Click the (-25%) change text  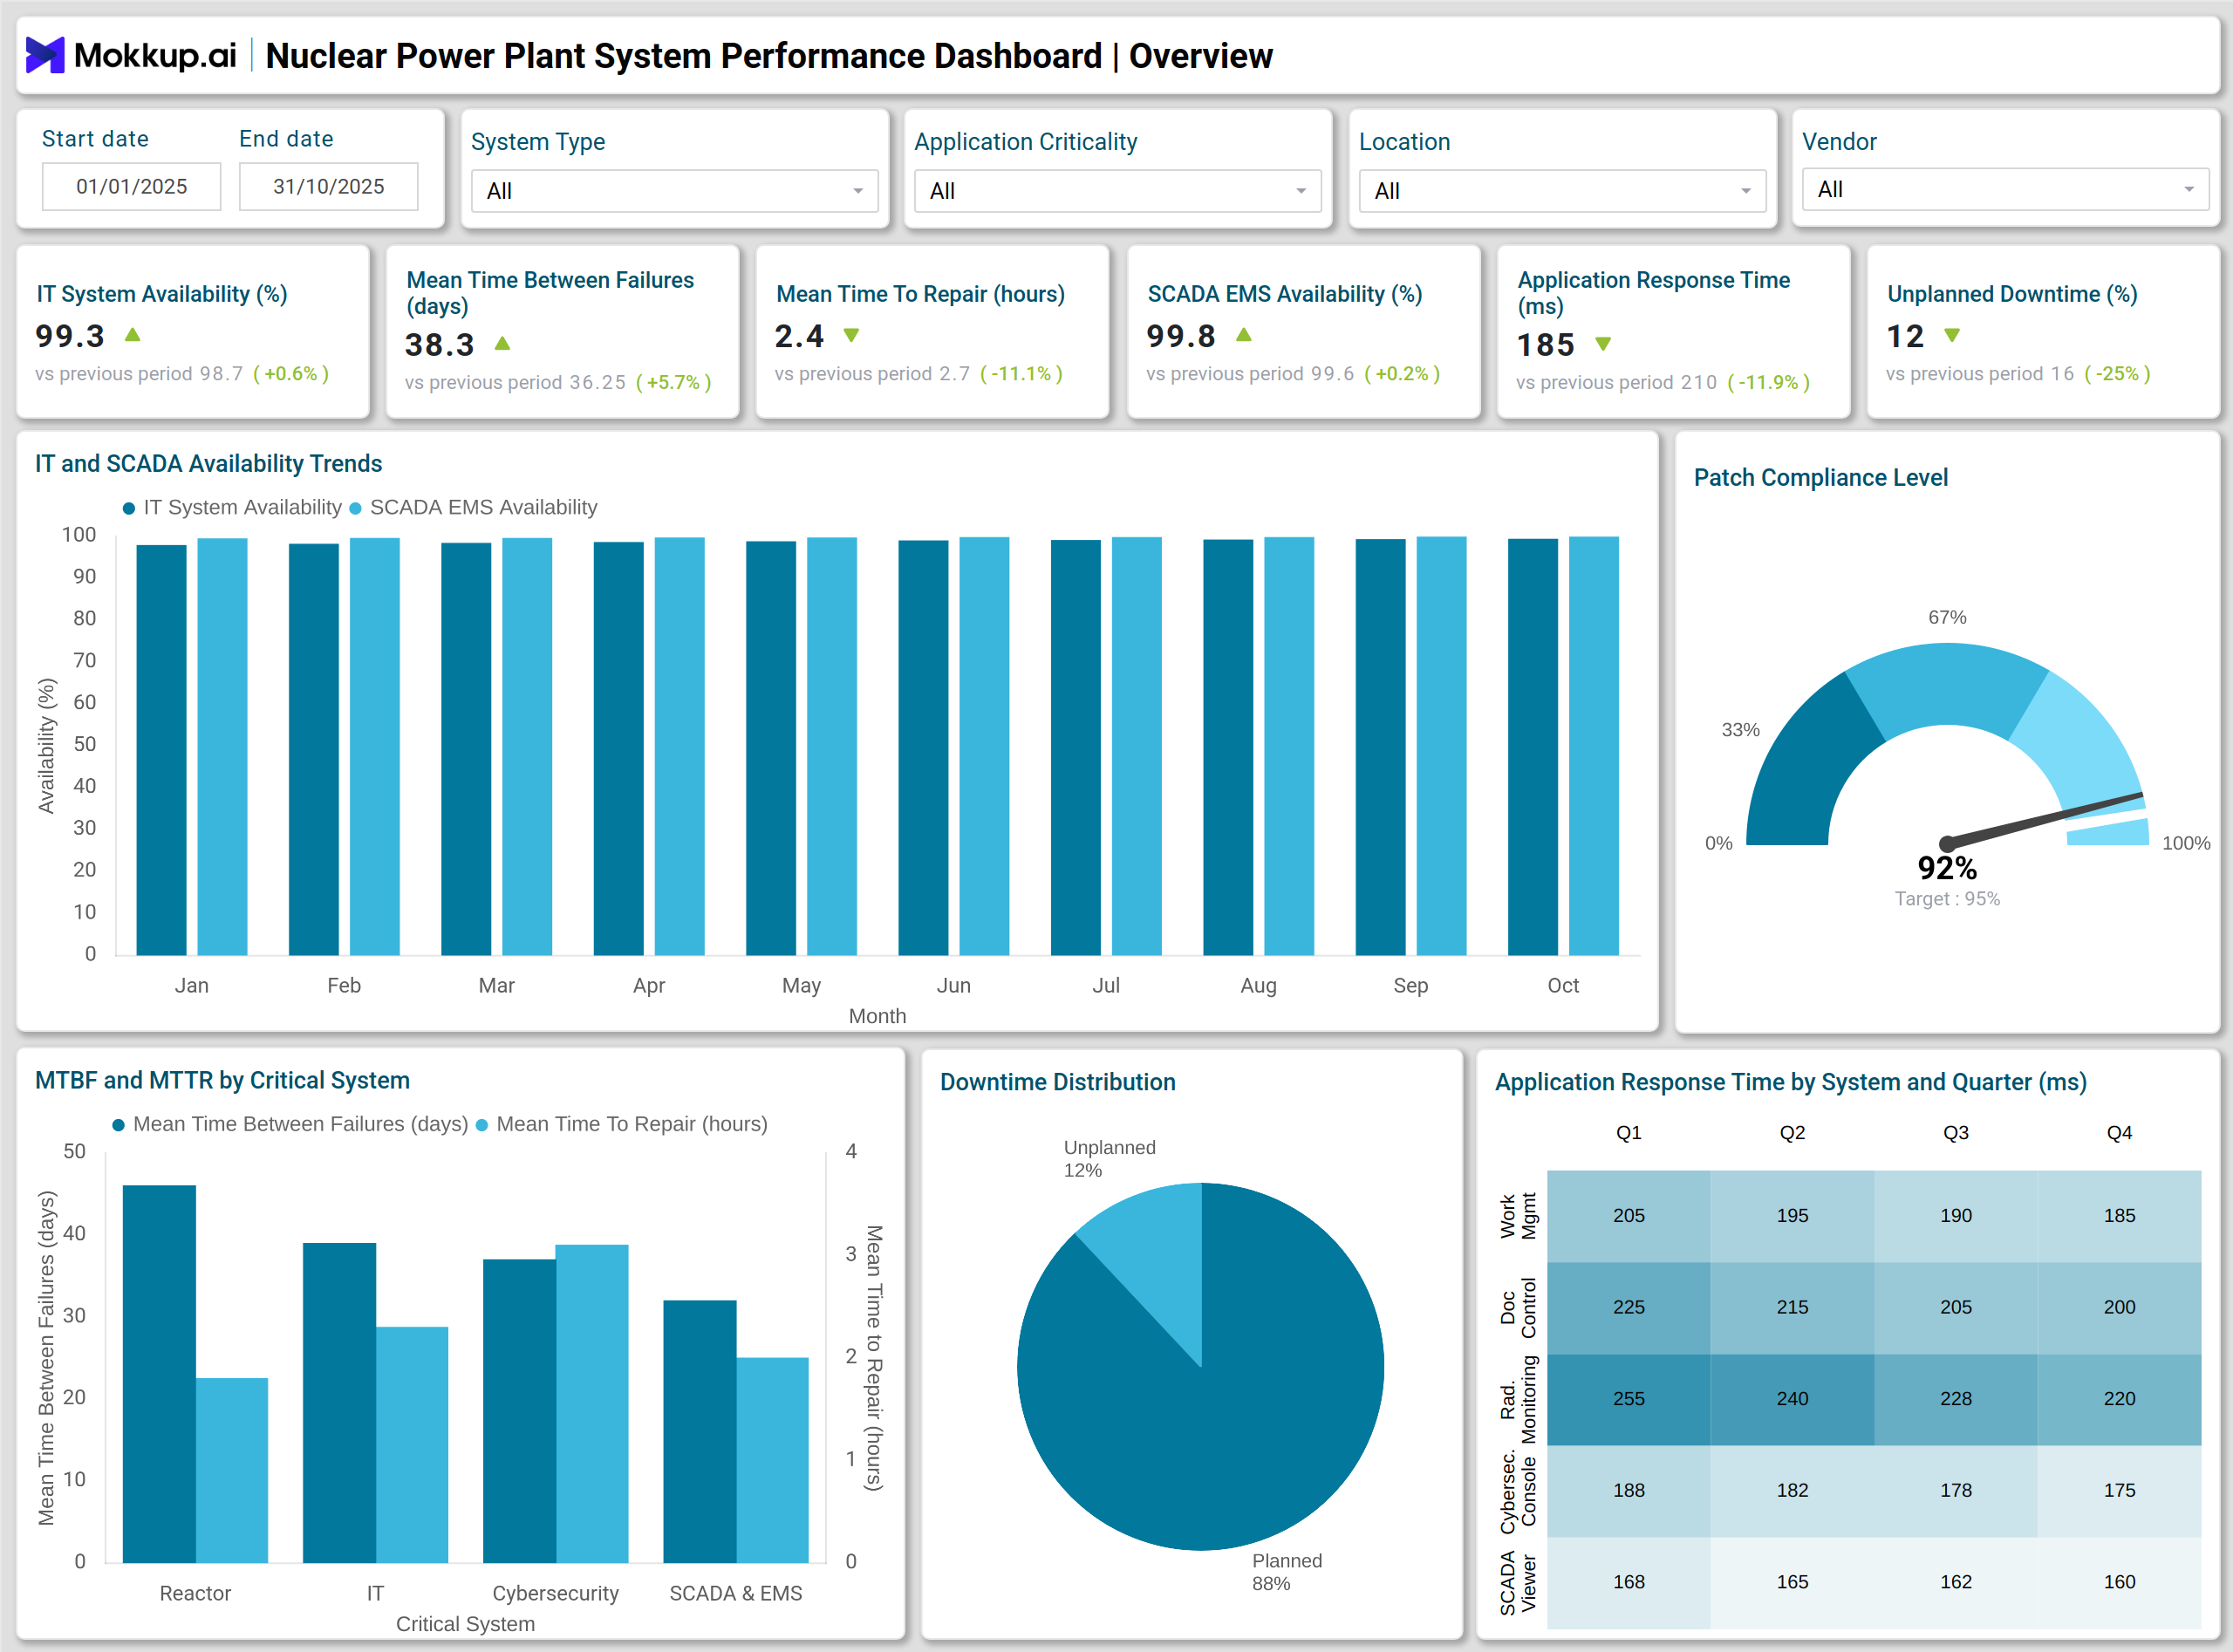pos(2118,374)
